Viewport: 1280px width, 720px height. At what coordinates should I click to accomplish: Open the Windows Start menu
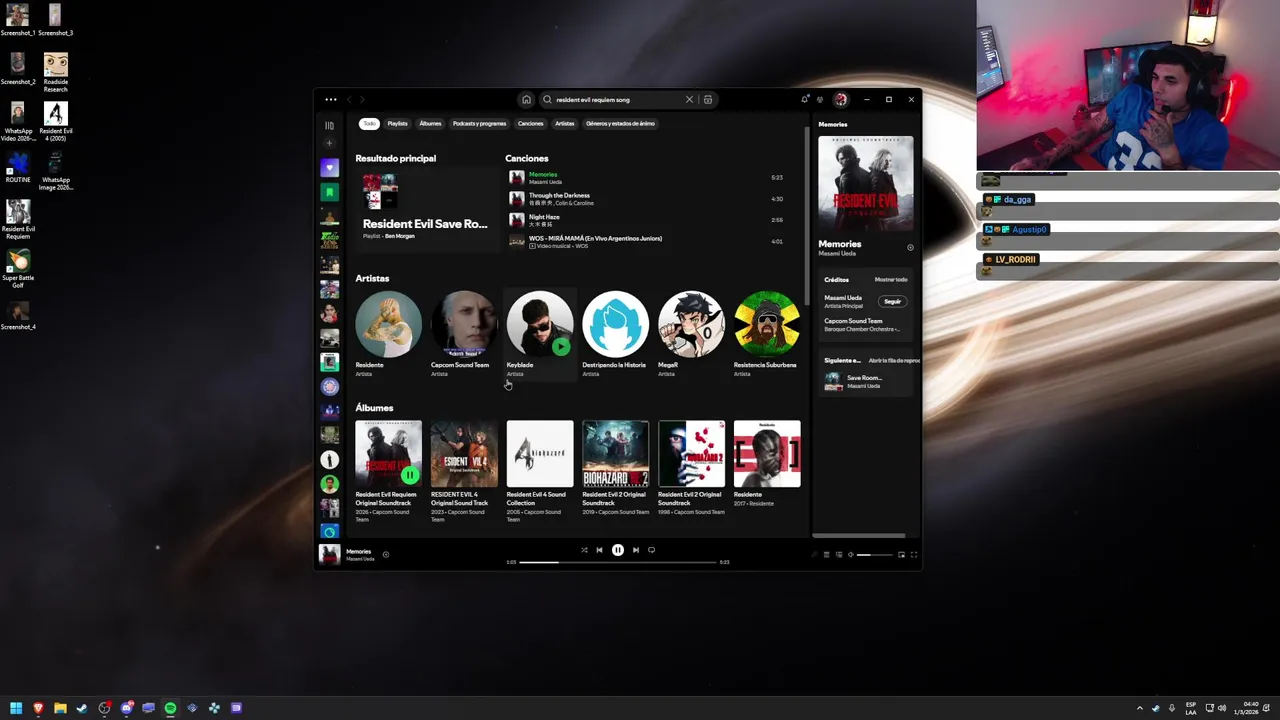16,708
